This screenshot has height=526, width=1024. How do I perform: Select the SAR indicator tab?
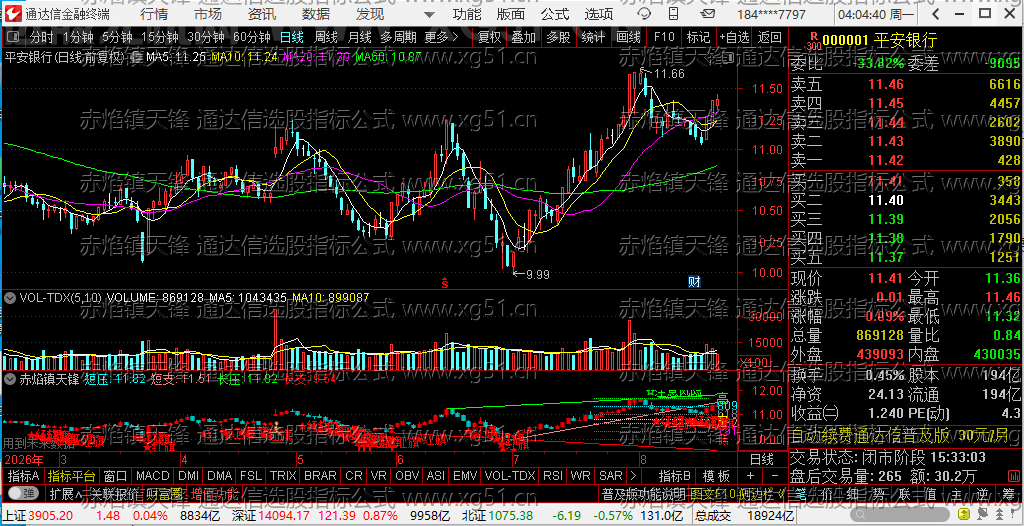tap(611, 476)
